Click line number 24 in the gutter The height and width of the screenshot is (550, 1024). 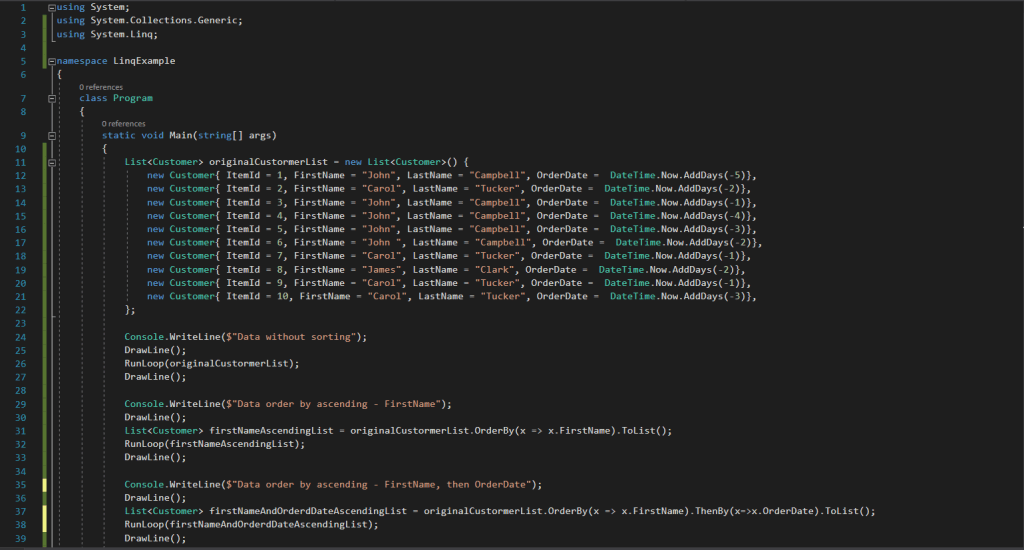click(x=22, y=337)
